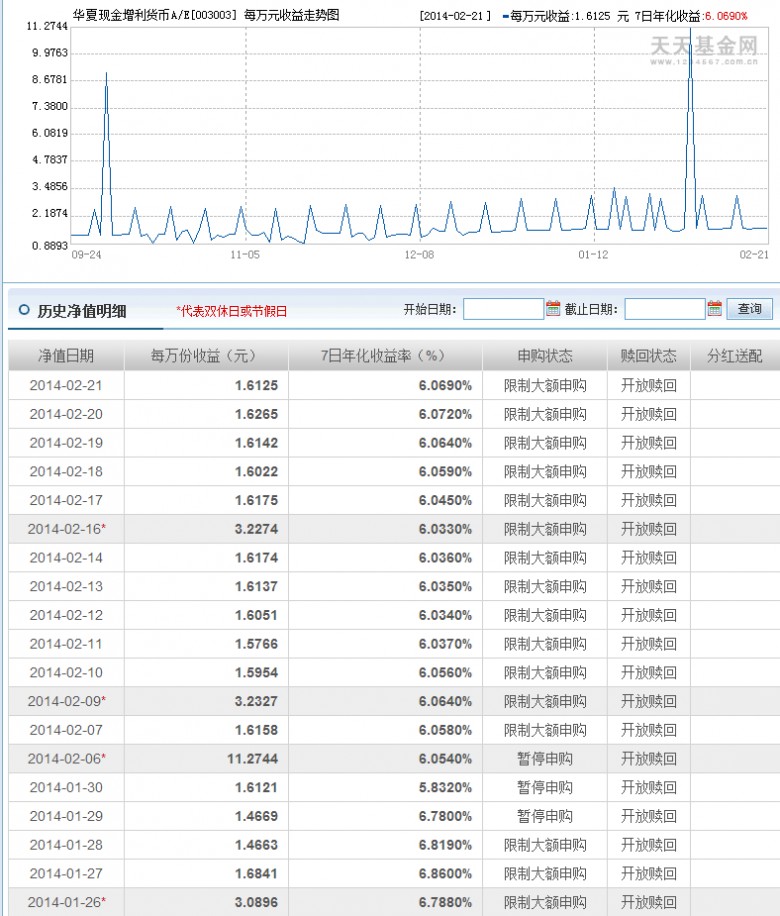Viewport: 780px width, 916px height.
Task: Select the yield value 6.7800%
Action: [x=445, y=816]
